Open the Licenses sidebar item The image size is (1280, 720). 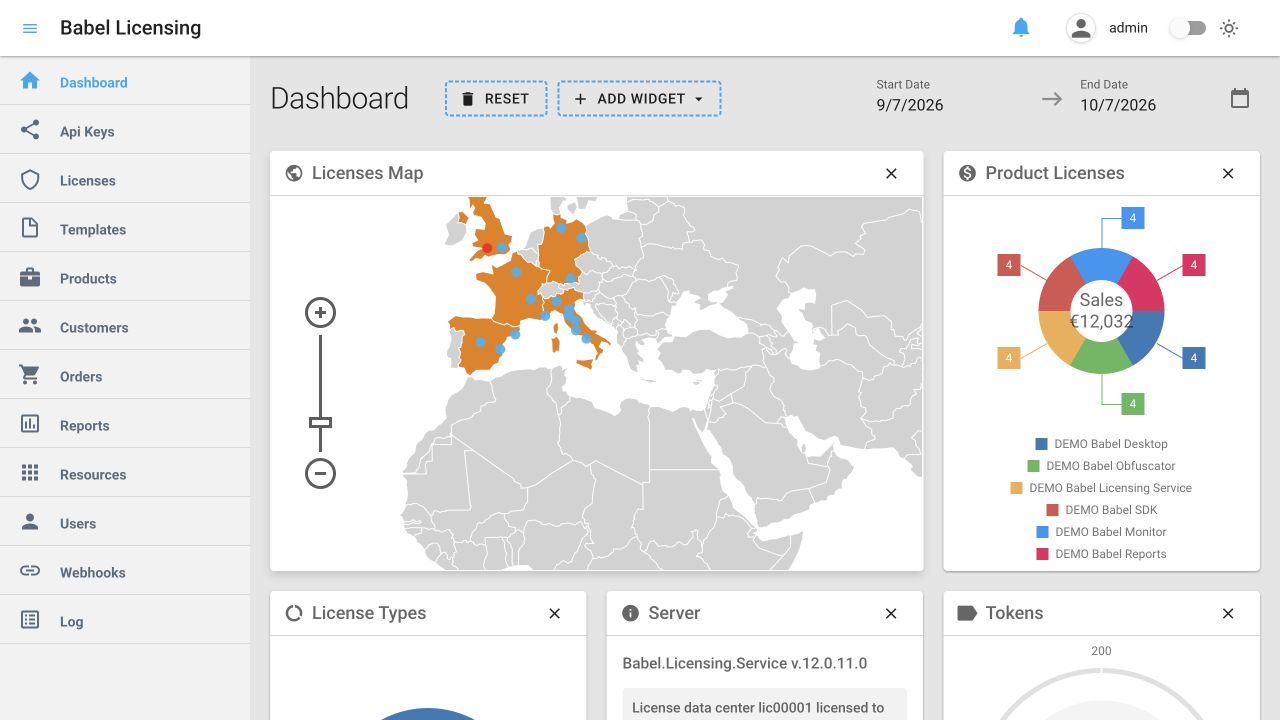pyautogui.click(x=125, y=180)
